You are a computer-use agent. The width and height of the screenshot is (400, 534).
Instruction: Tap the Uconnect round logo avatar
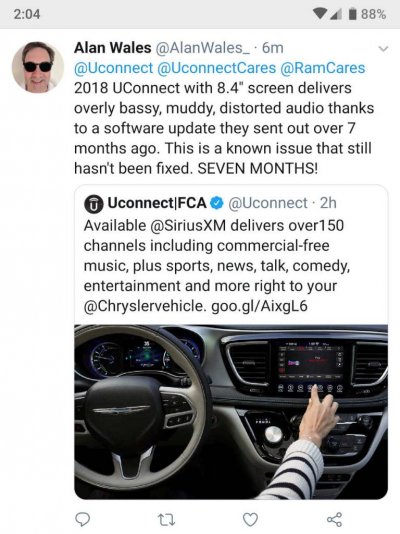[94, 204]
